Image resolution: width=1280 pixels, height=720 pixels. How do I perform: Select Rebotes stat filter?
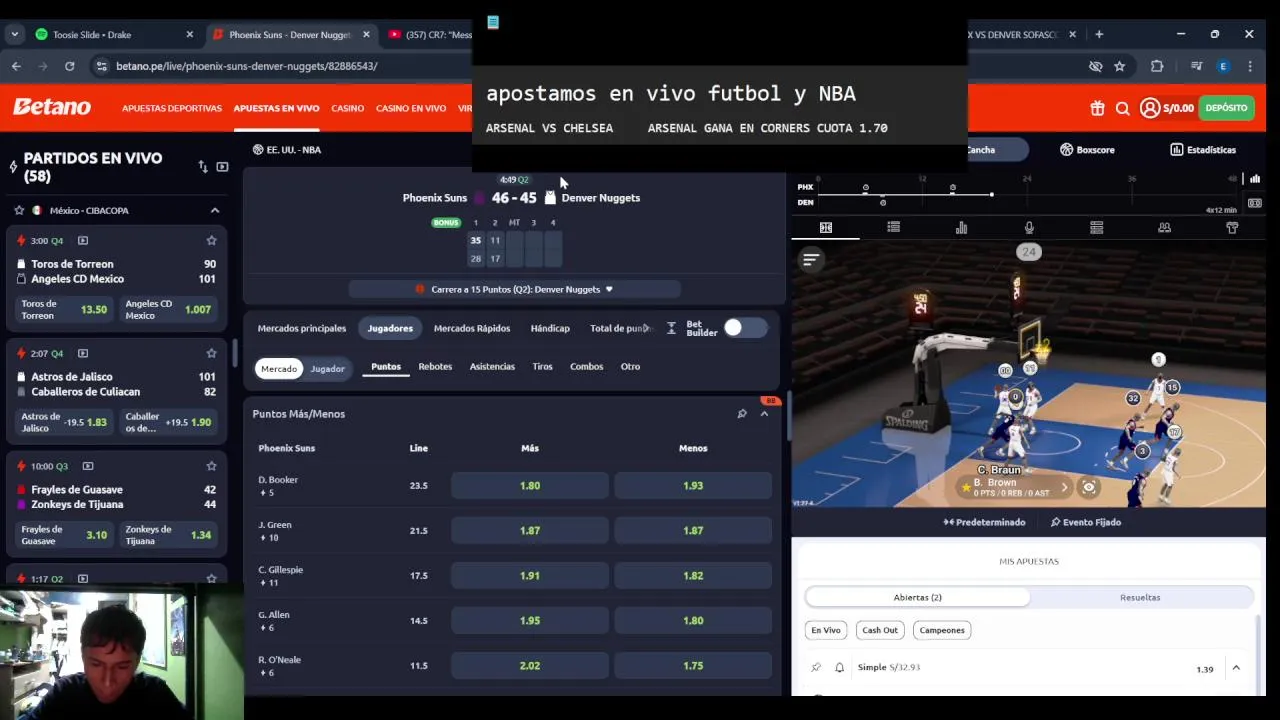435,367
